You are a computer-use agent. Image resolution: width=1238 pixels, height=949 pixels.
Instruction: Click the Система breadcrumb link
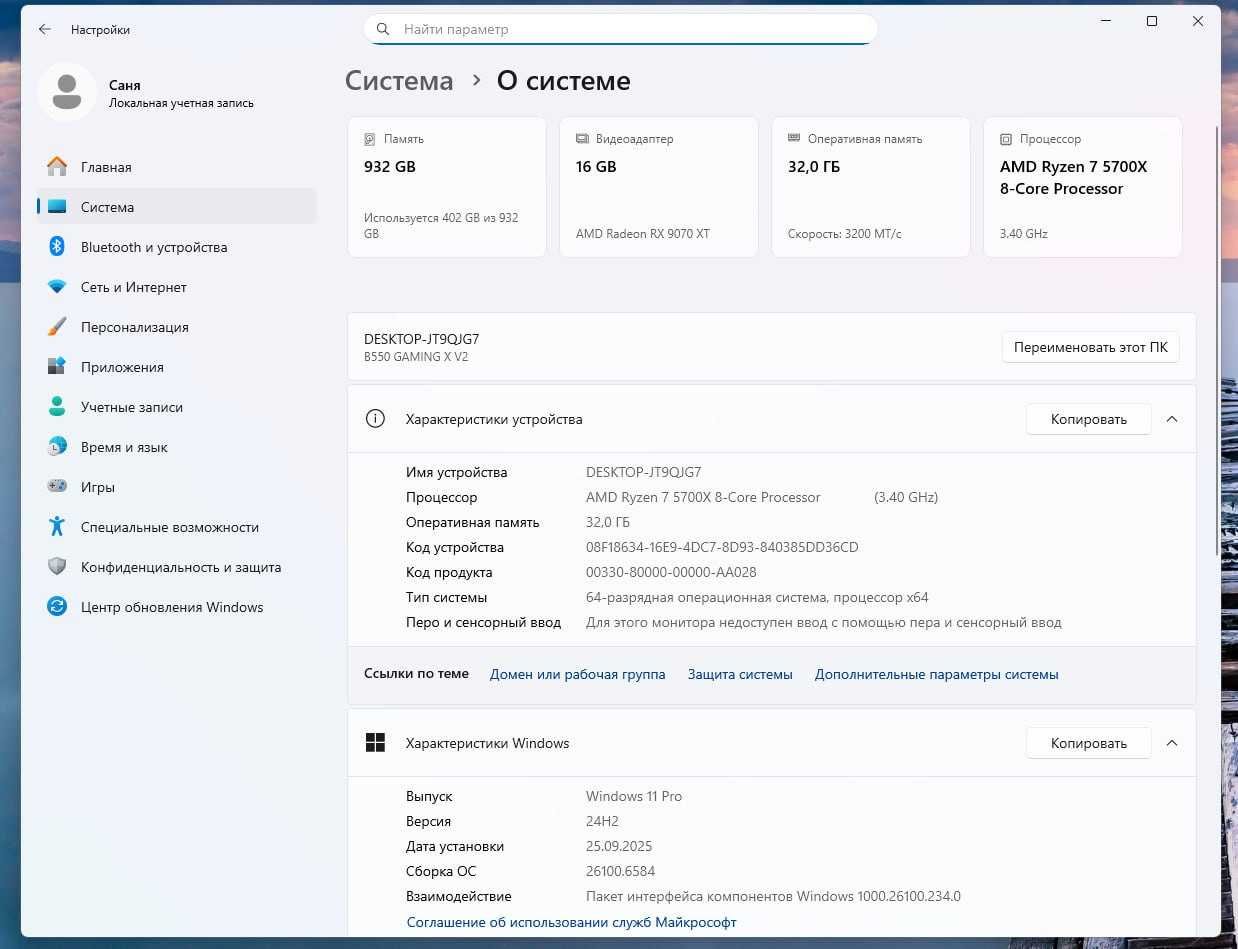tap(399, 81)
